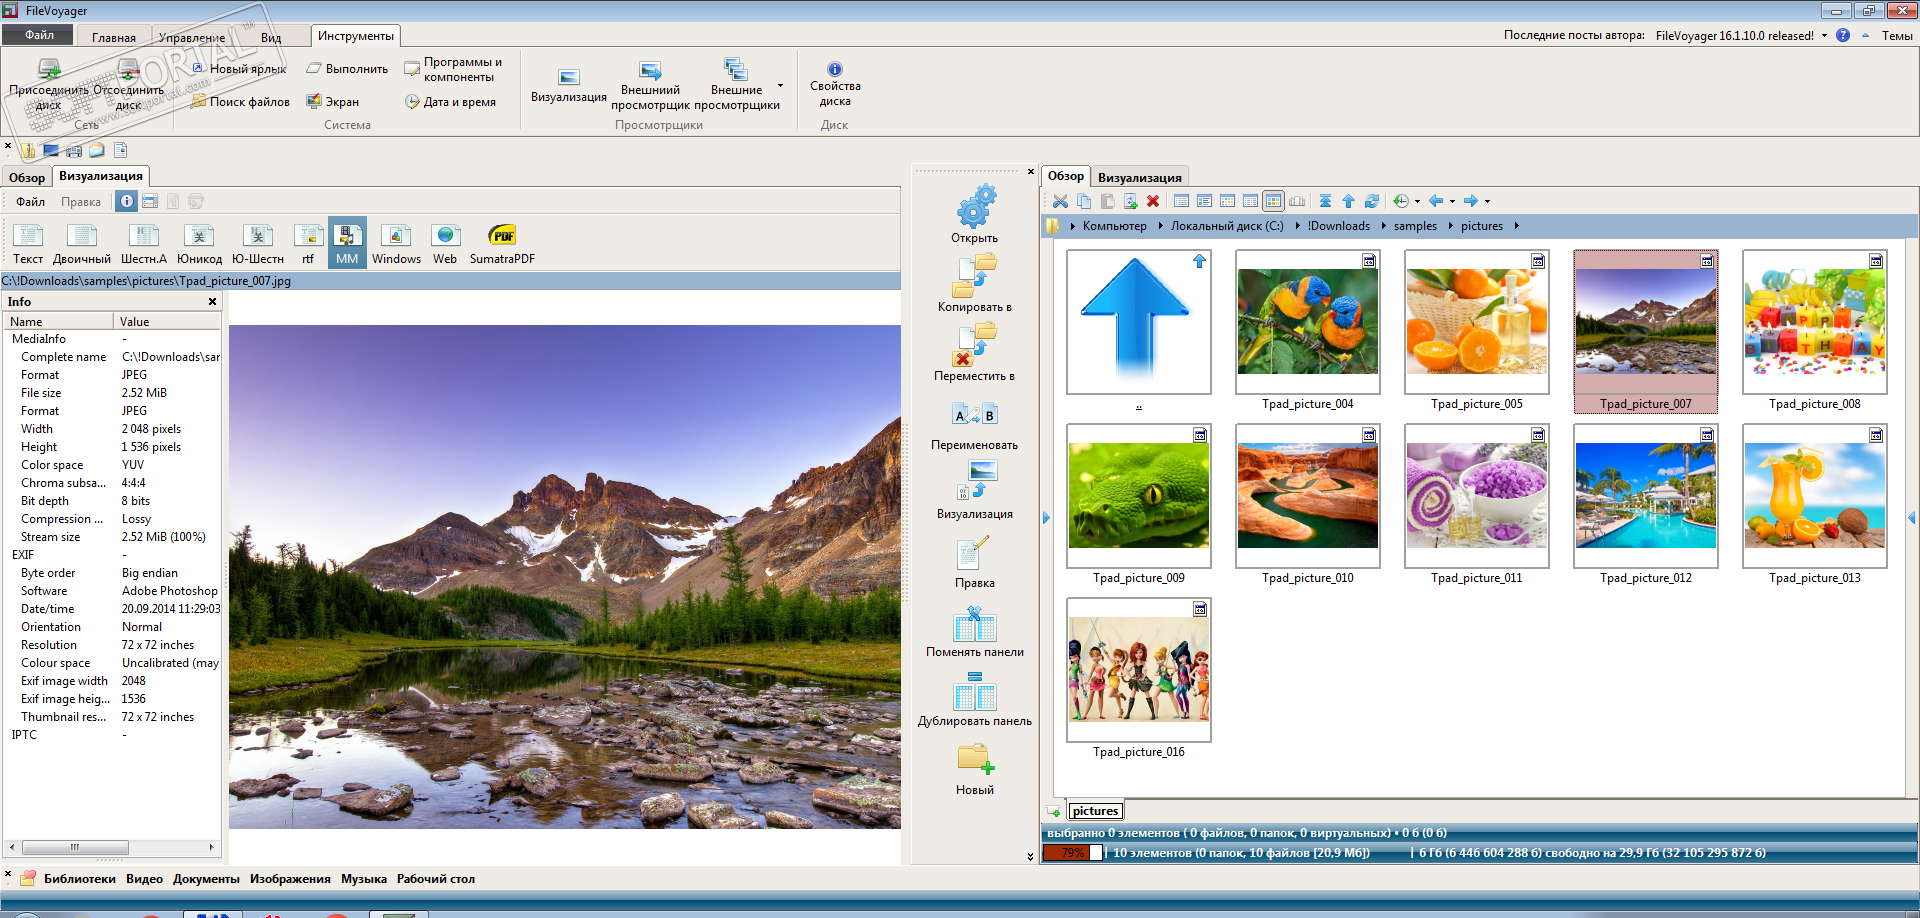
Task: Open Библиотеки favorite link
Action: [x=80, y=879]
